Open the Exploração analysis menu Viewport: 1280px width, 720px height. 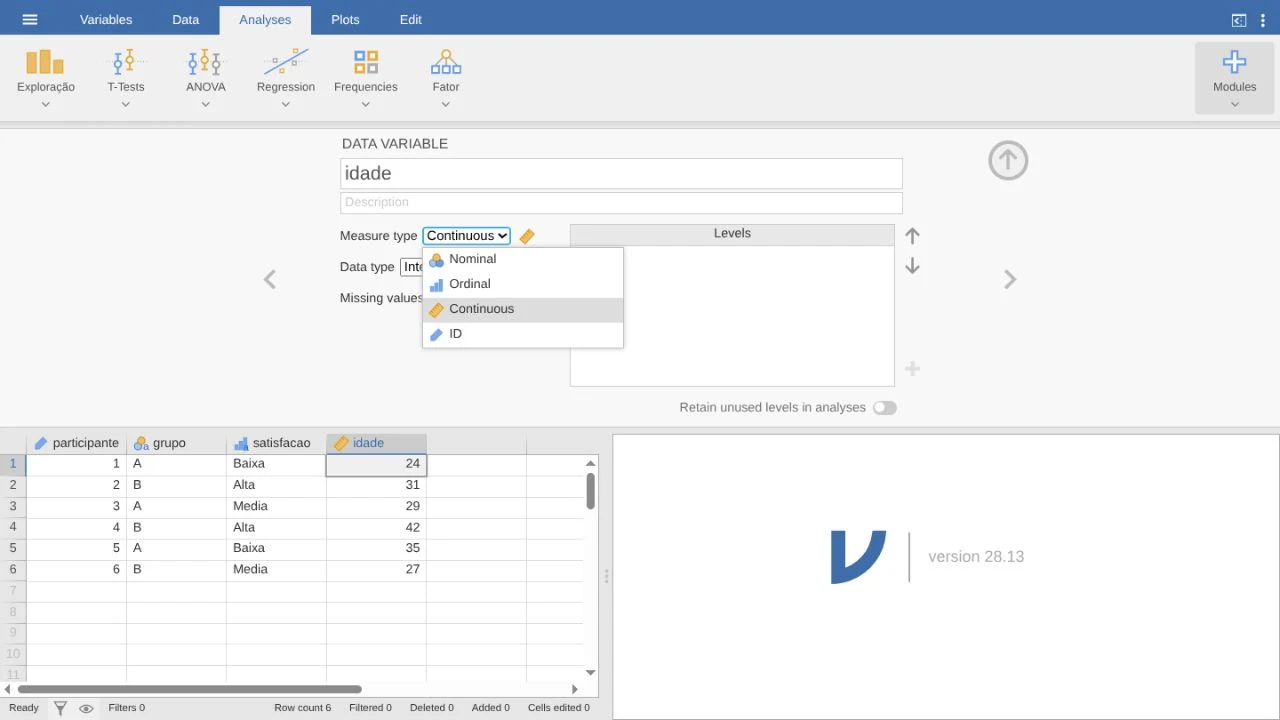click(46, 78)
